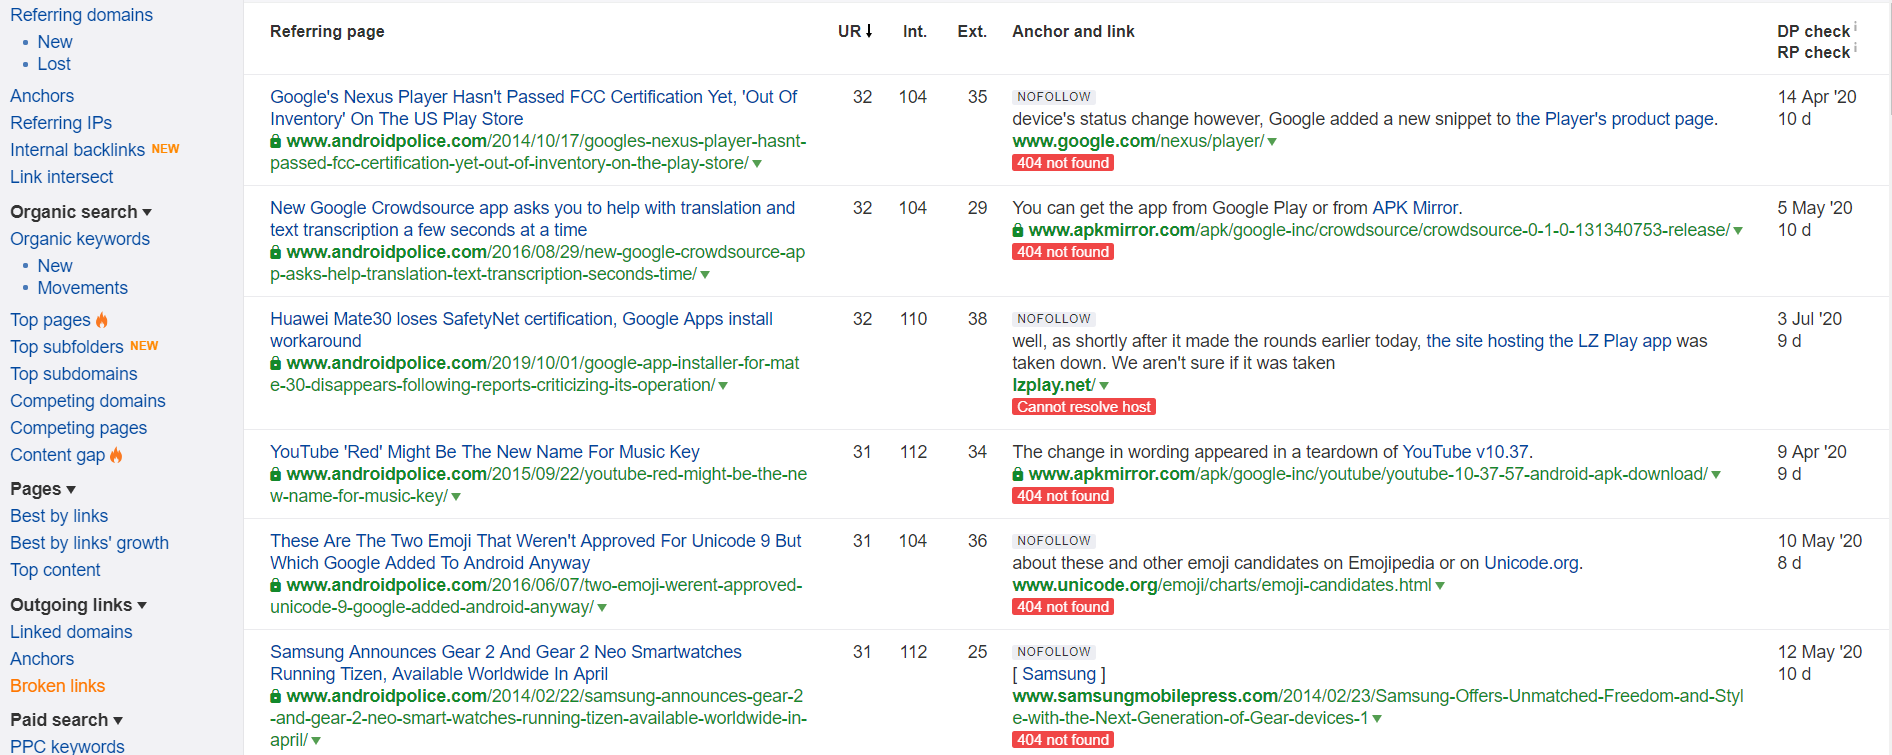Click the lock icon before the apkmirror crowdsource link
1892x755 pixels.
click(1018, 231)
